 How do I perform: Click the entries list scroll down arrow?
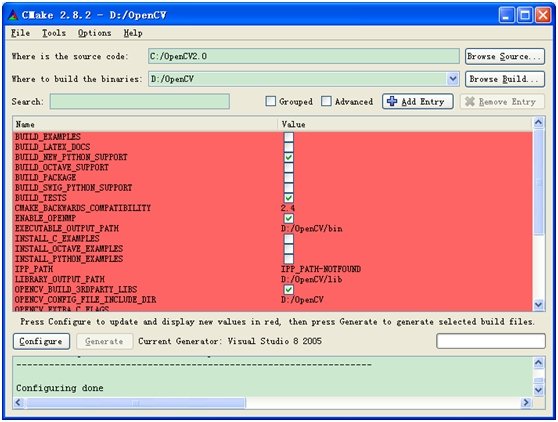[x=538, y=305]
